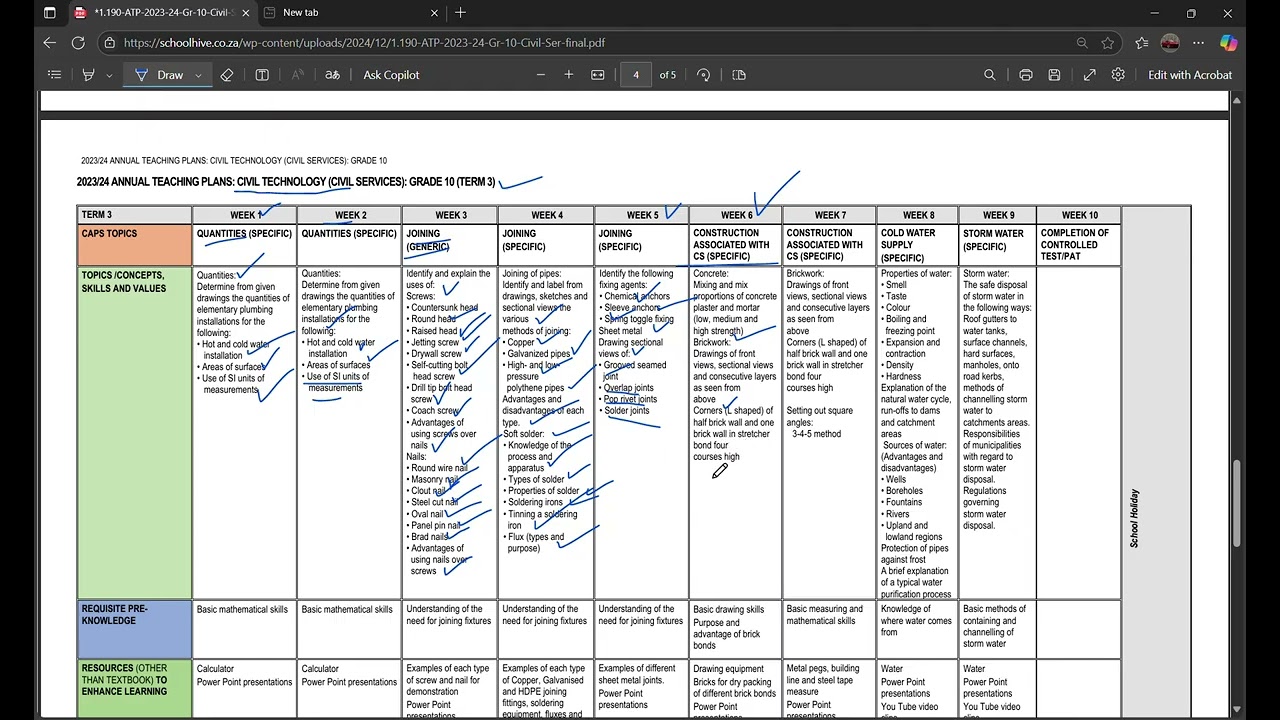Click the STORM WATER (SPECIFIC) cell
The height and width of the screenshot is (720, 1280).
click(997, 245)
